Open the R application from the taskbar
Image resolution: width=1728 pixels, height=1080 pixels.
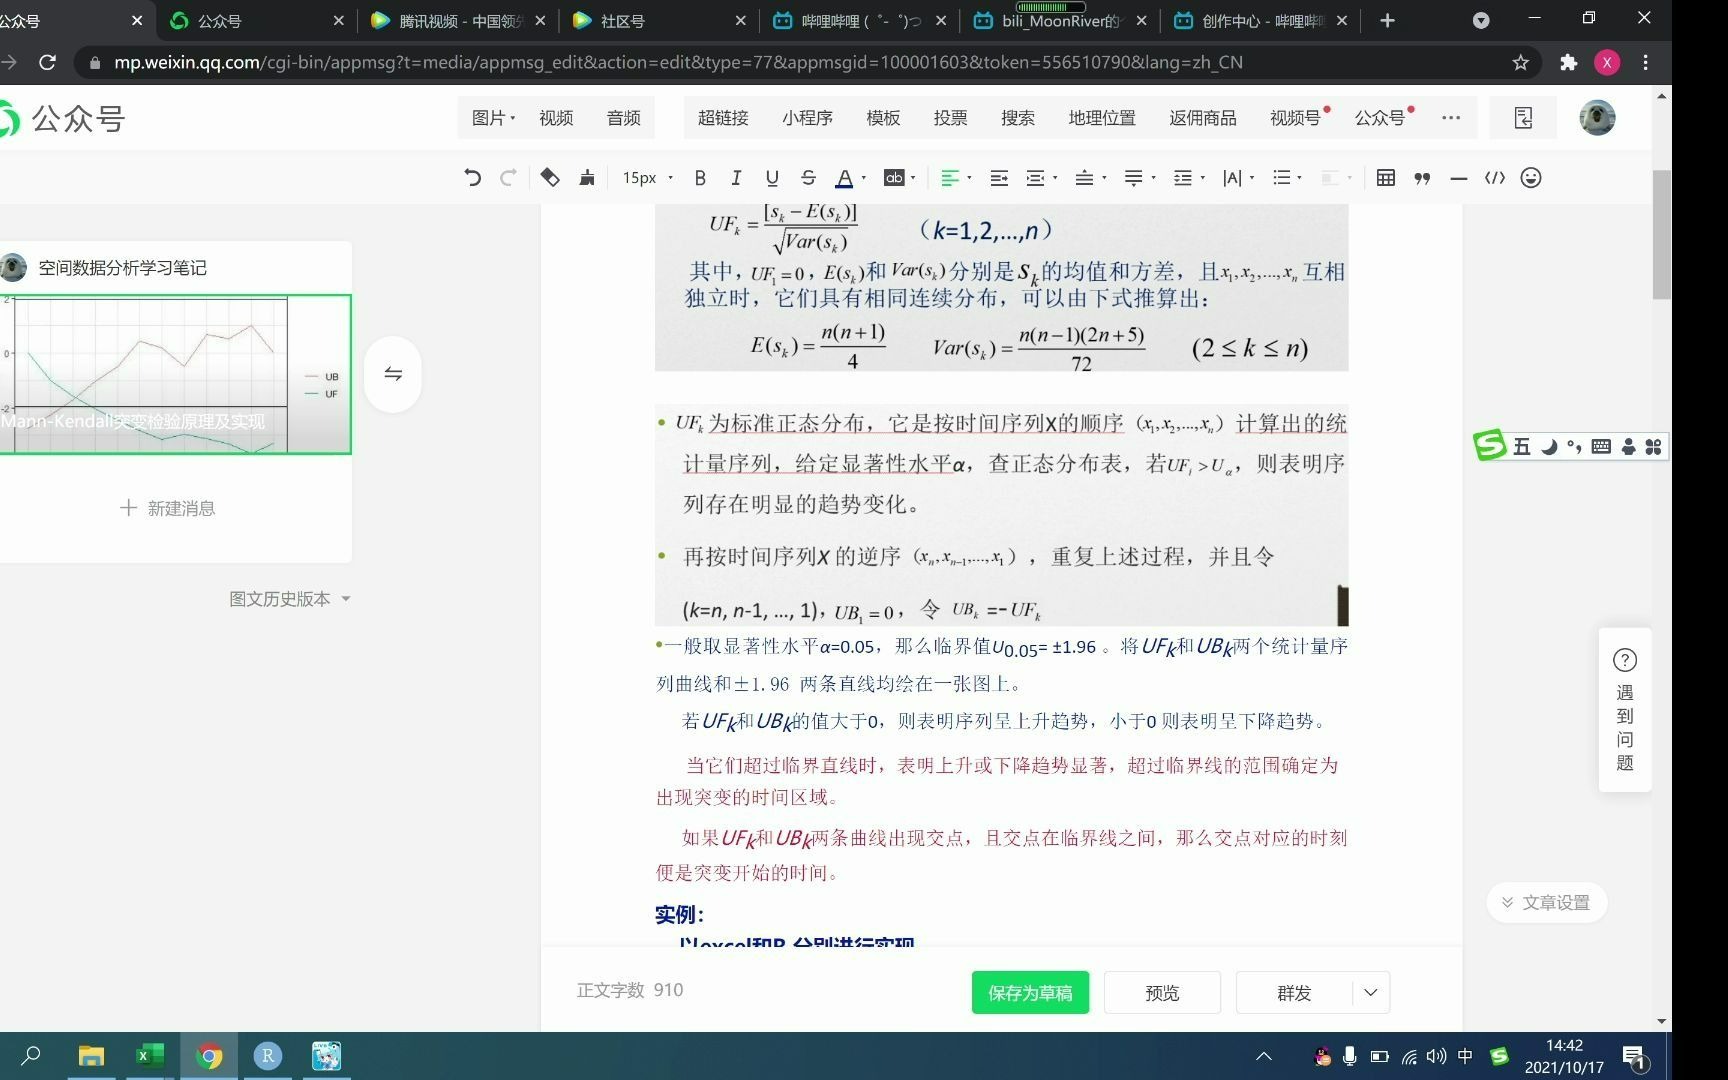coord(268,1056)
